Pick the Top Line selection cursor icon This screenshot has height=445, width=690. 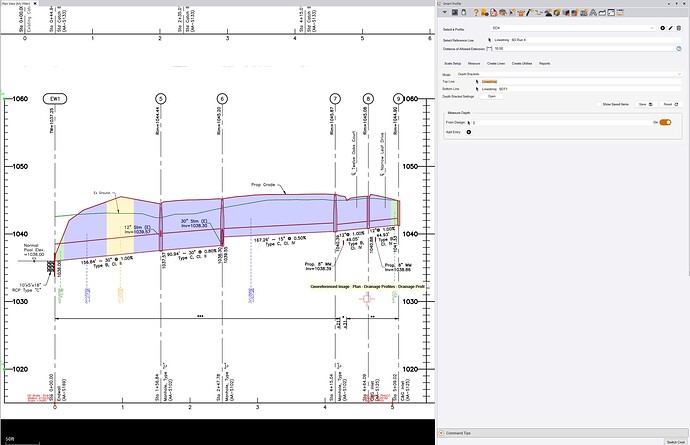coord(476,81)
